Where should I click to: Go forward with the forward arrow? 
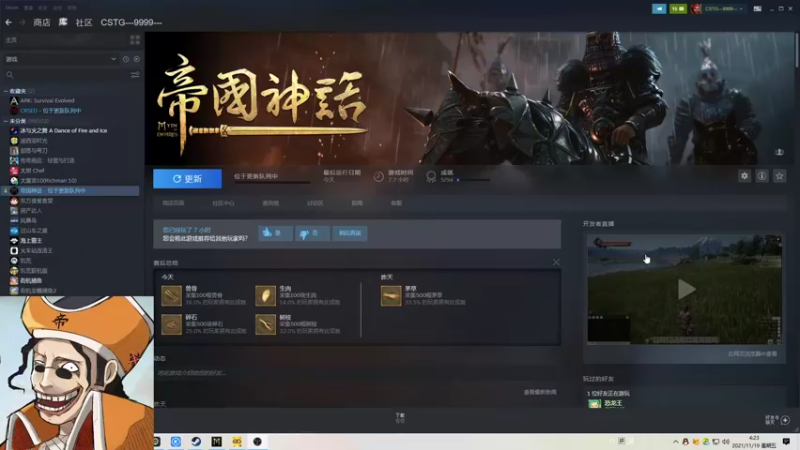[x=22, y=22]
